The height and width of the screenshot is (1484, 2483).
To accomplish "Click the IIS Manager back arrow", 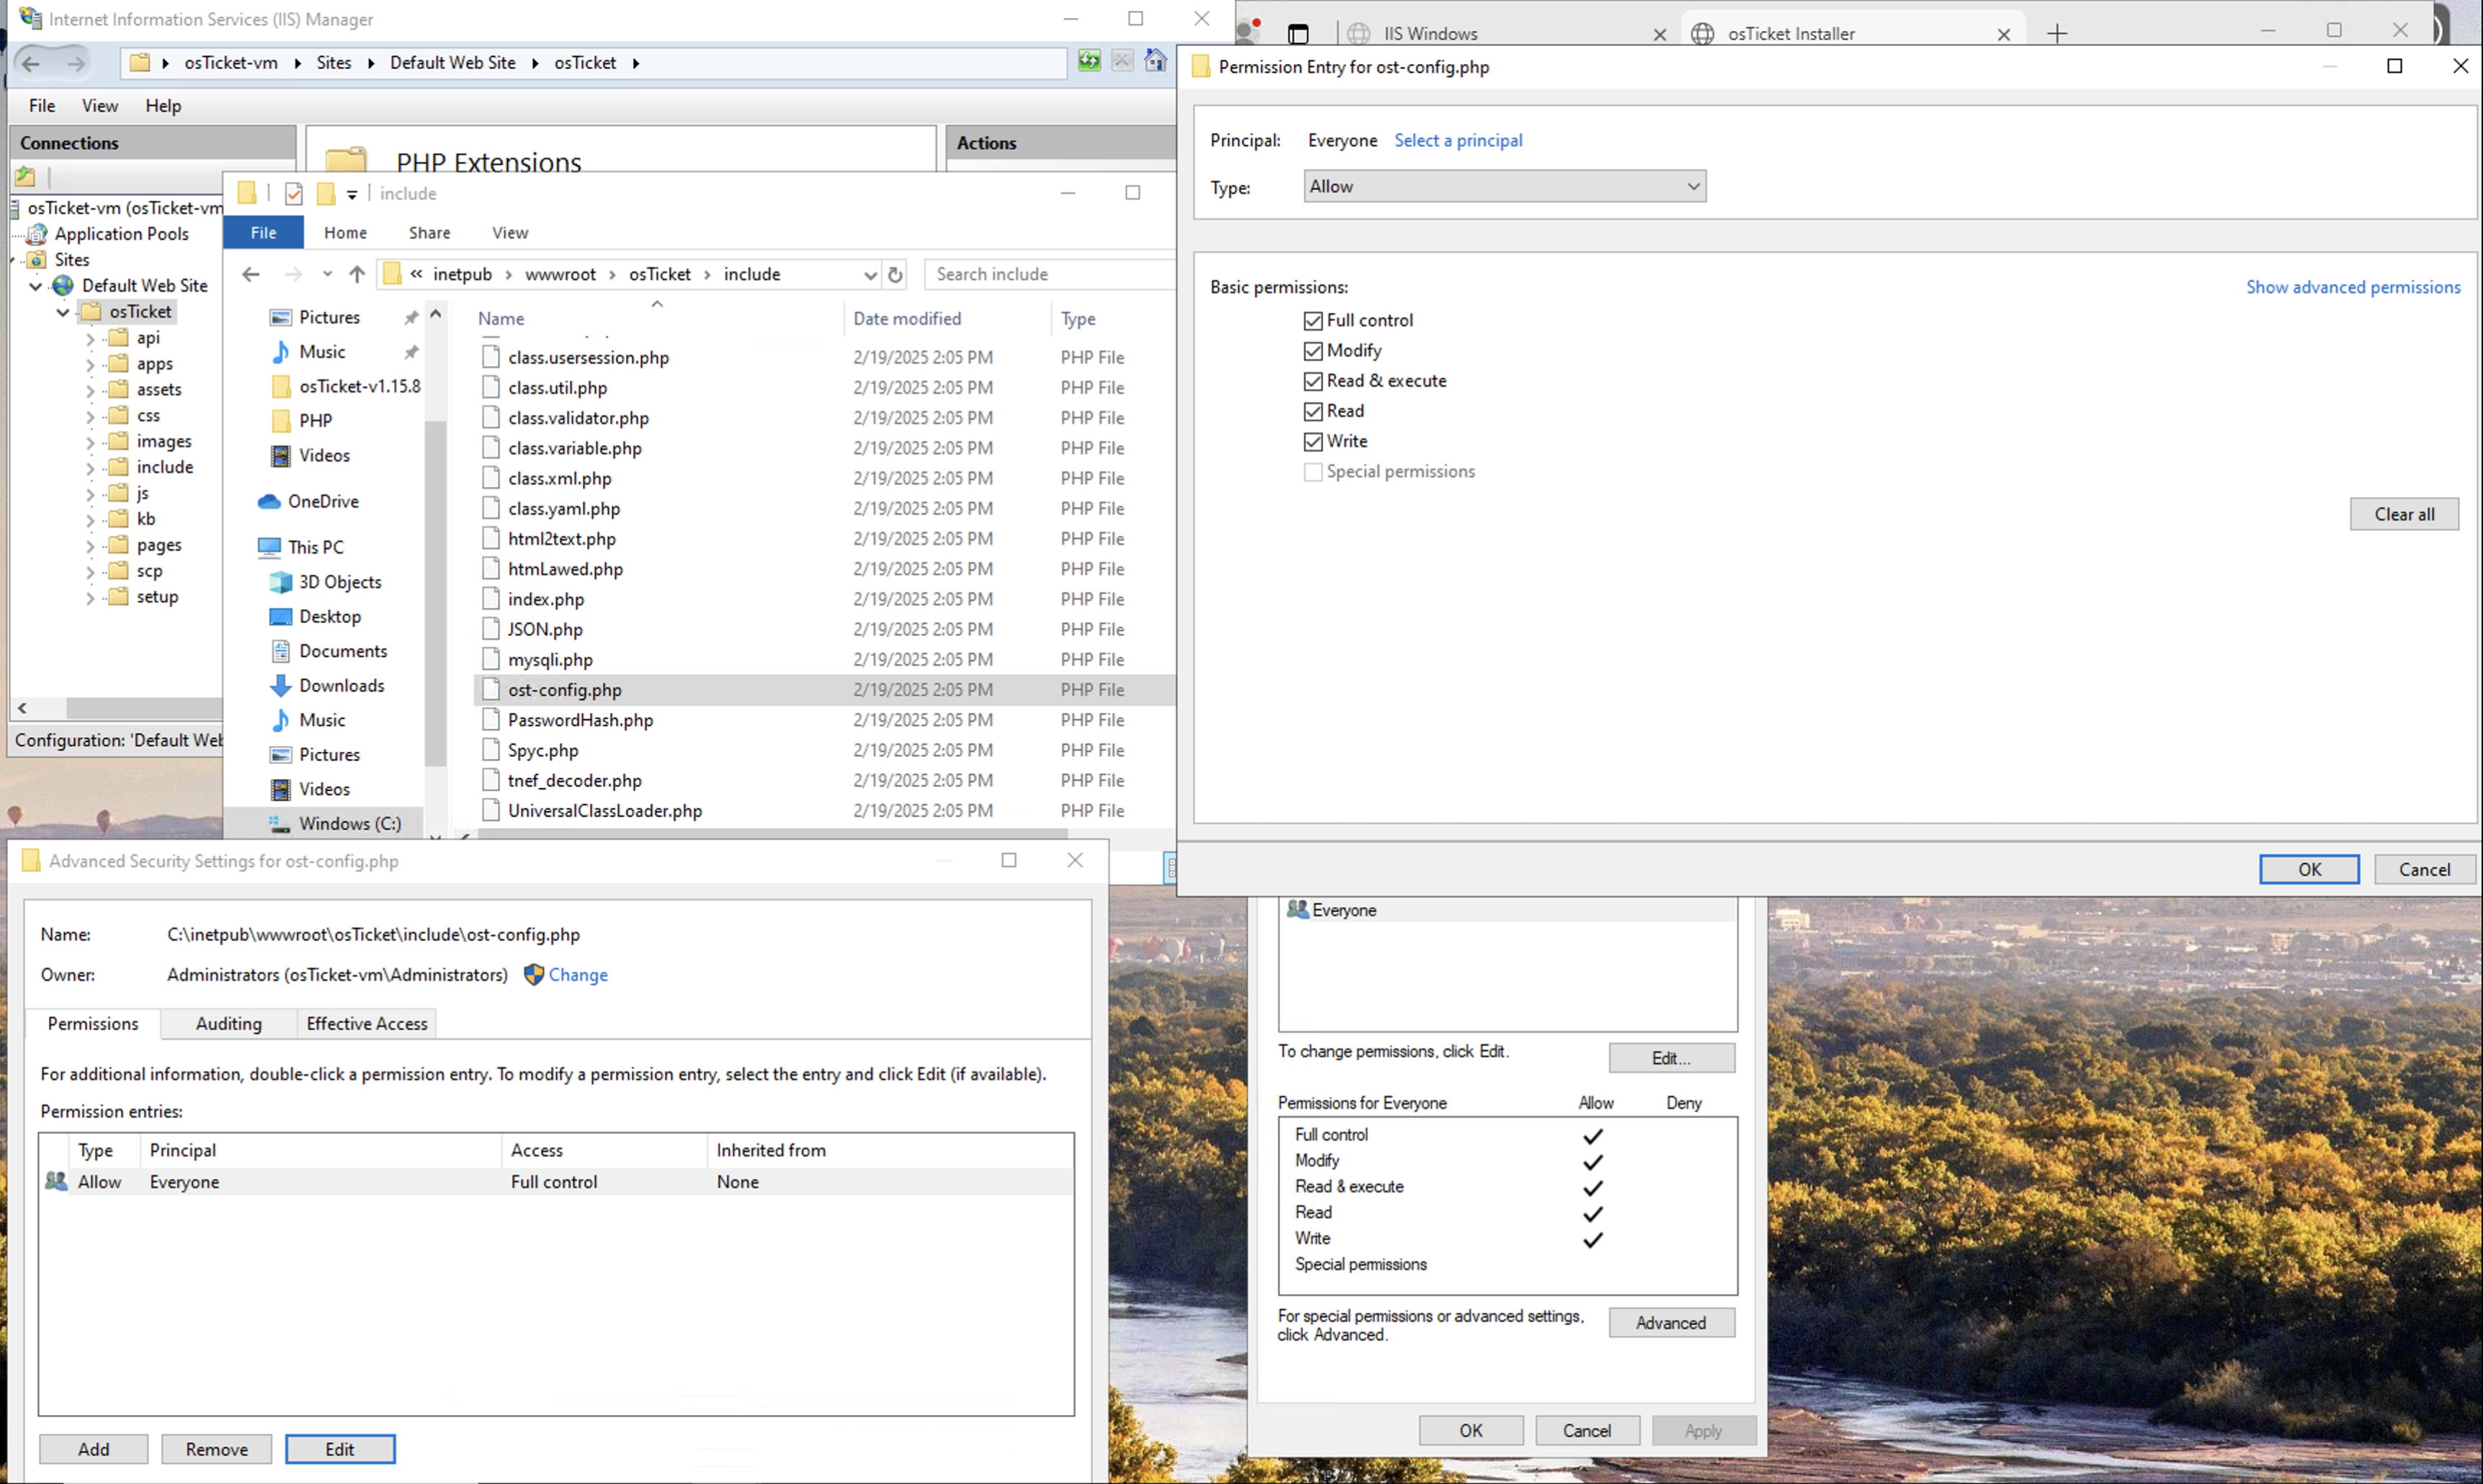I will point(31,63).
